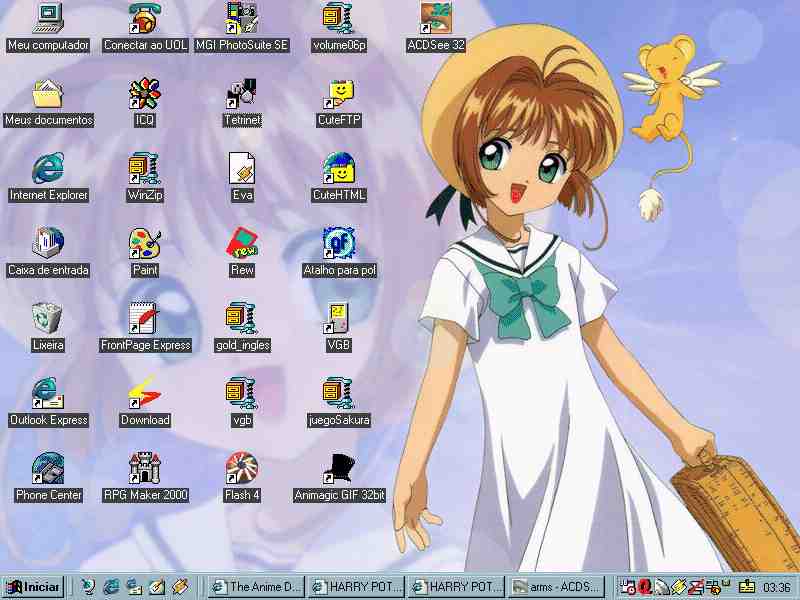Switch to HARRY POT... window beside The Anime D...
The image size is (800, 600).
coord(357,587)
